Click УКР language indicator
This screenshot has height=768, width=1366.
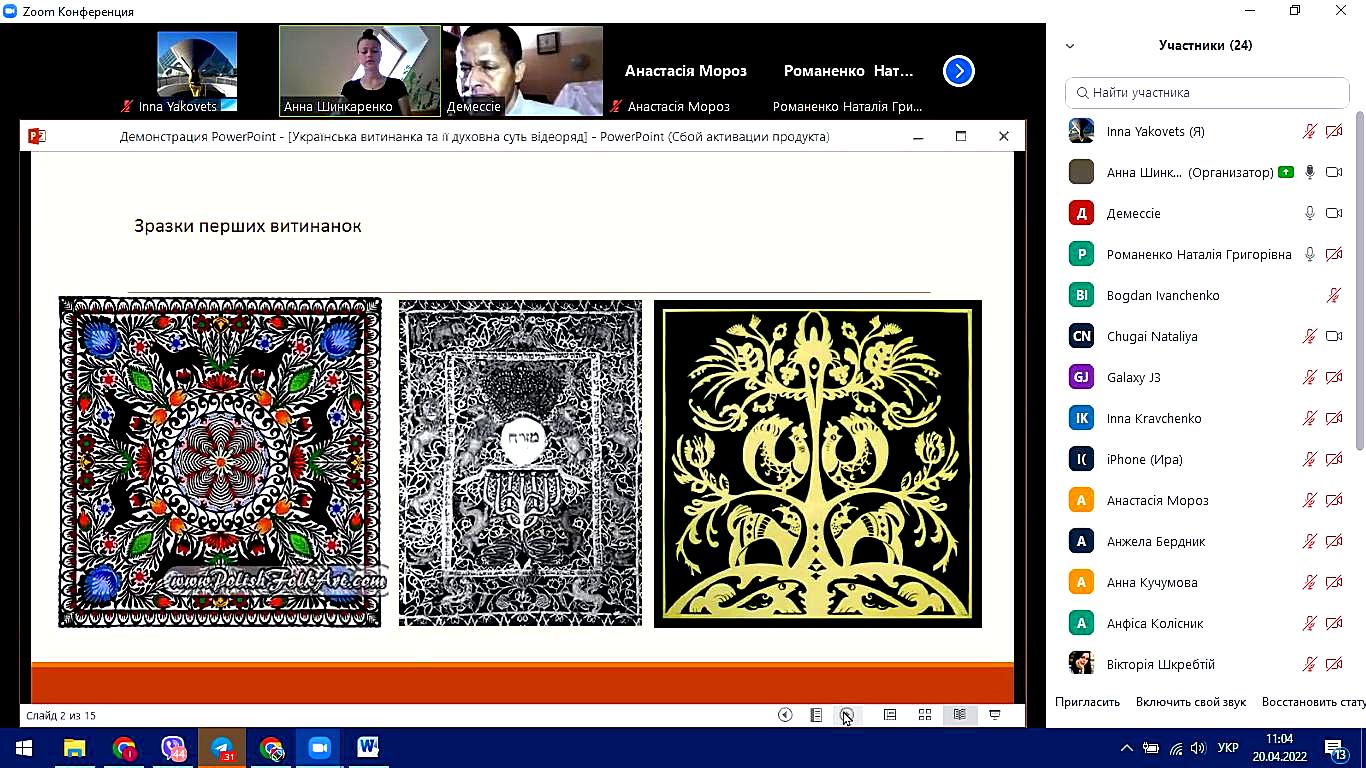[x=1229, y=747]
